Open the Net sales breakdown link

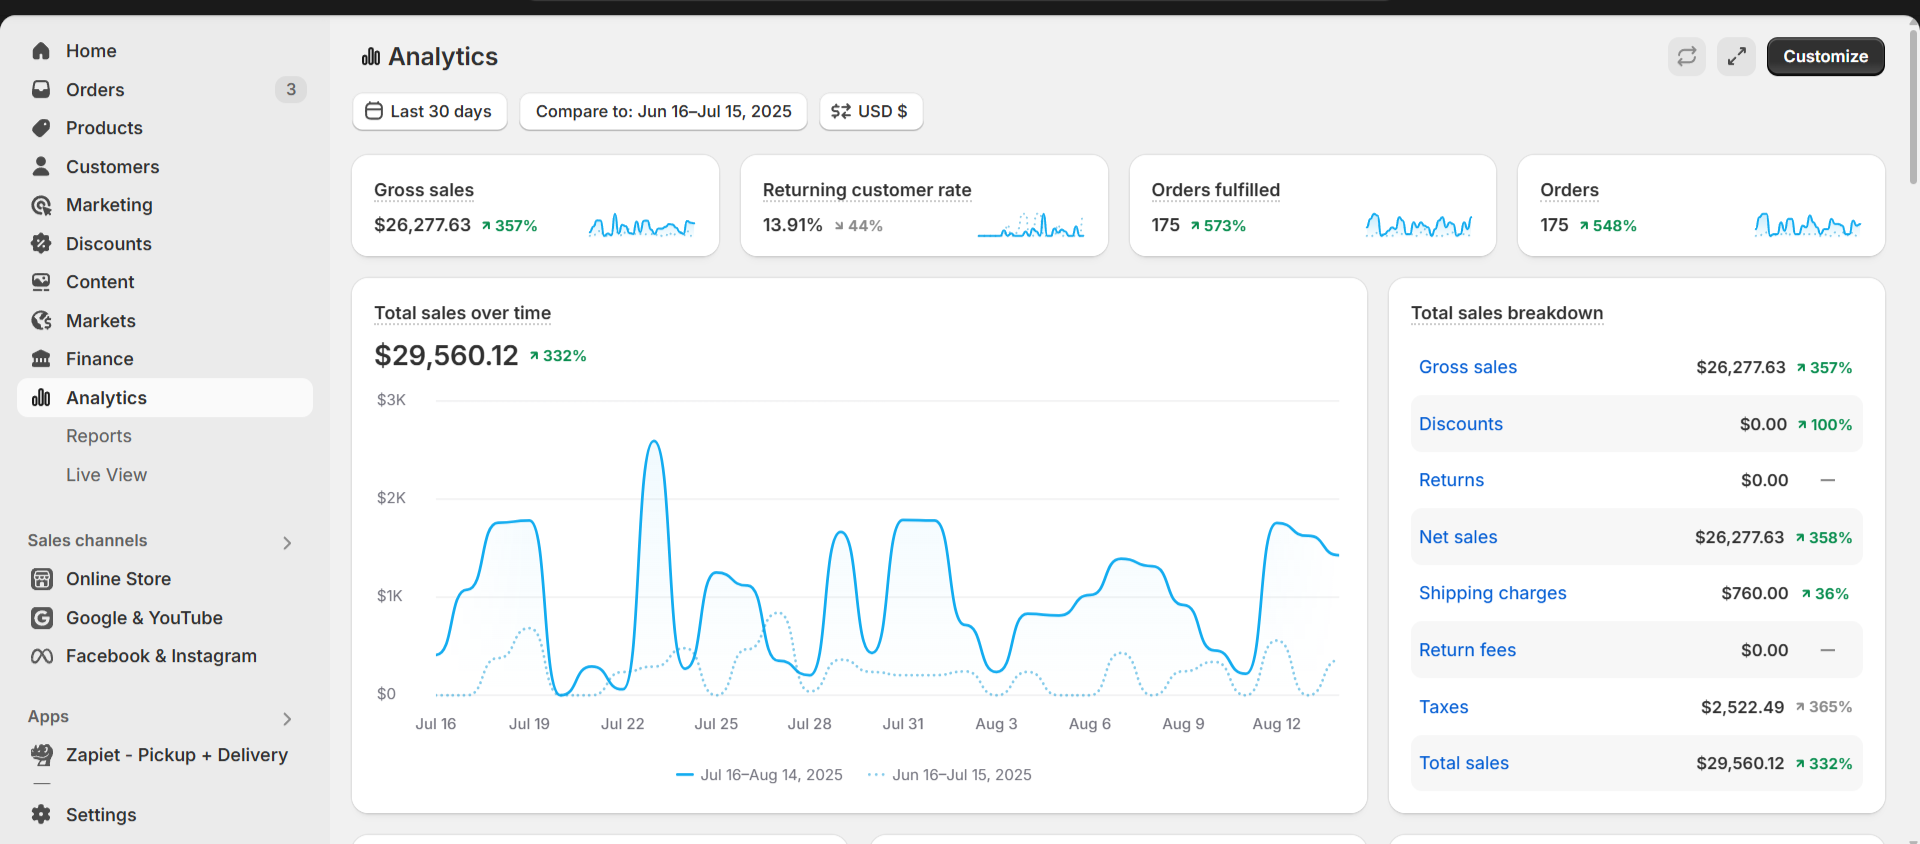click(x=1458, y=537)
